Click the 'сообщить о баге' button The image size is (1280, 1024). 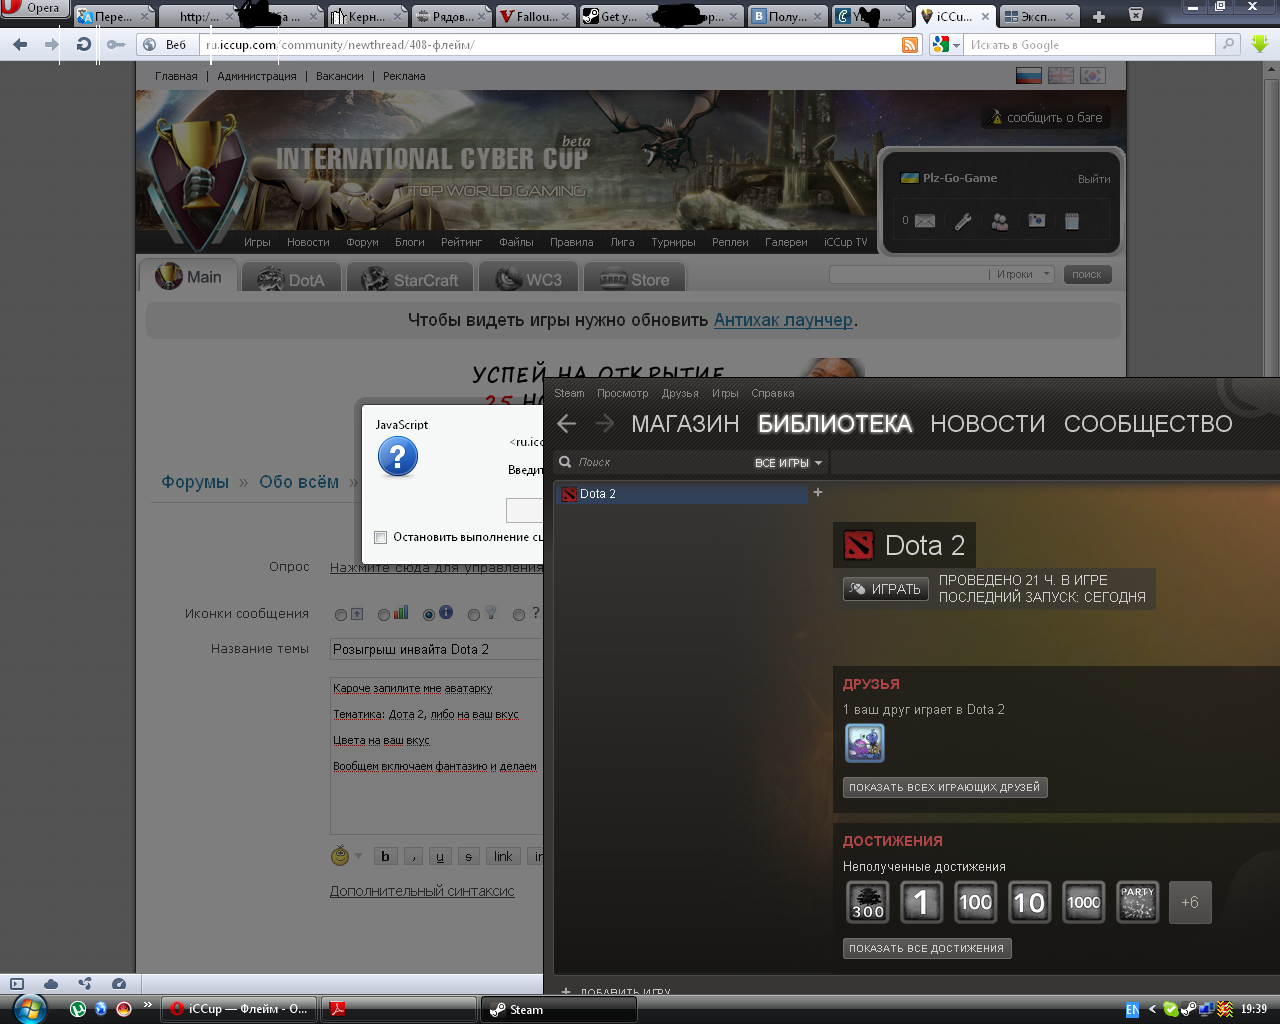[x=1046, y=117]
